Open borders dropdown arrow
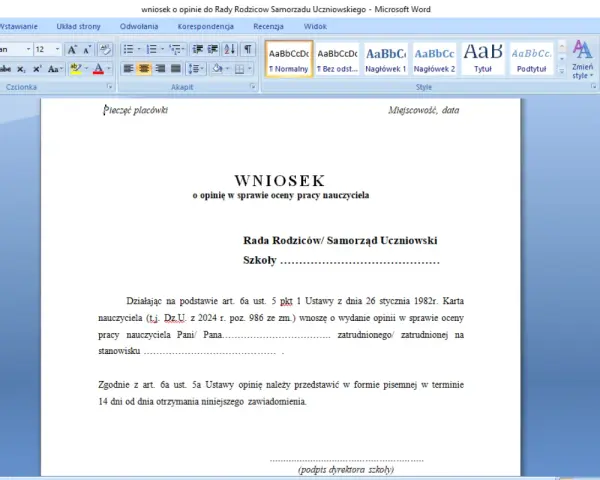The width and height of the screenshot is (600, 480). 249,69
